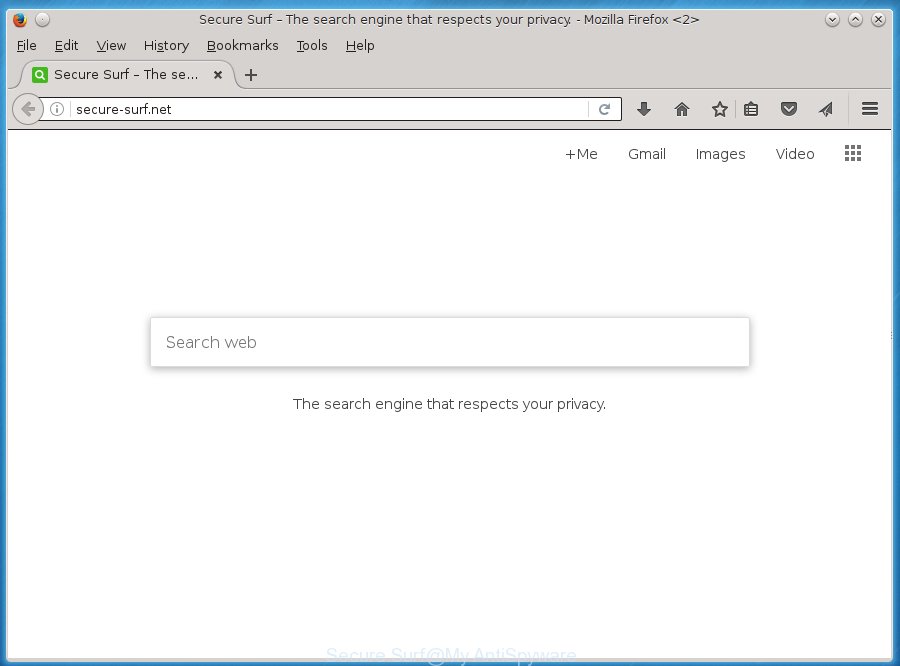Click the privacy tagline text below search

pos(449,404)
